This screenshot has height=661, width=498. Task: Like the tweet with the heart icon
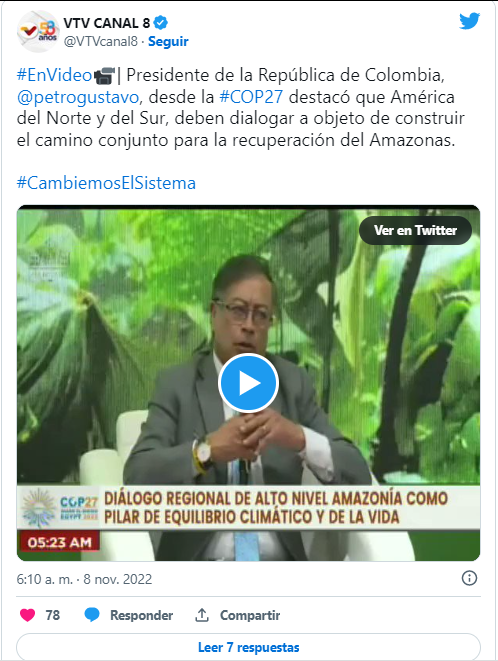point(27,615)
